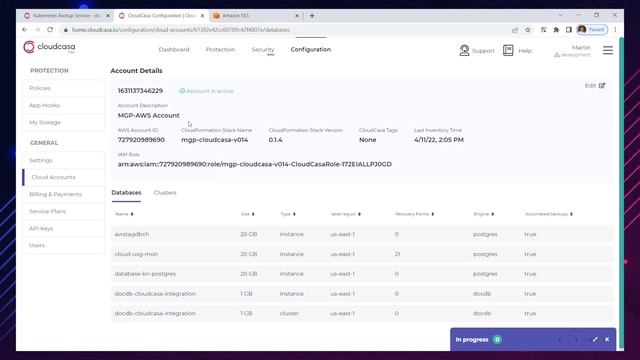Switch to the Clusters tab

165,193
